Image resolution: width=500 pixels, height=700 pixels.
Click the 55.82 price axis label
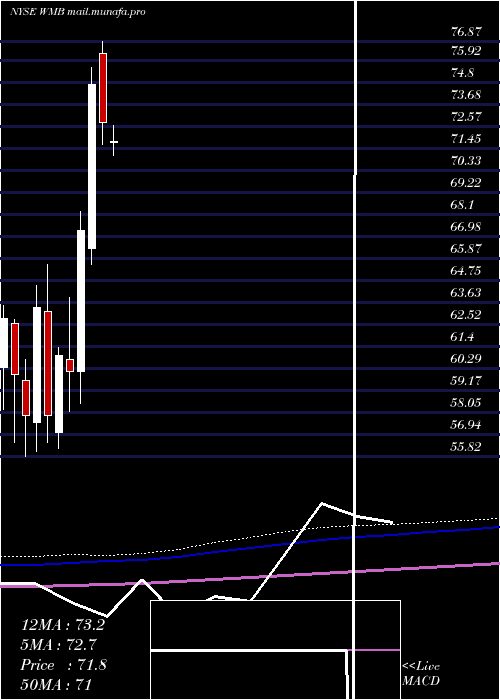pos(466,446)
